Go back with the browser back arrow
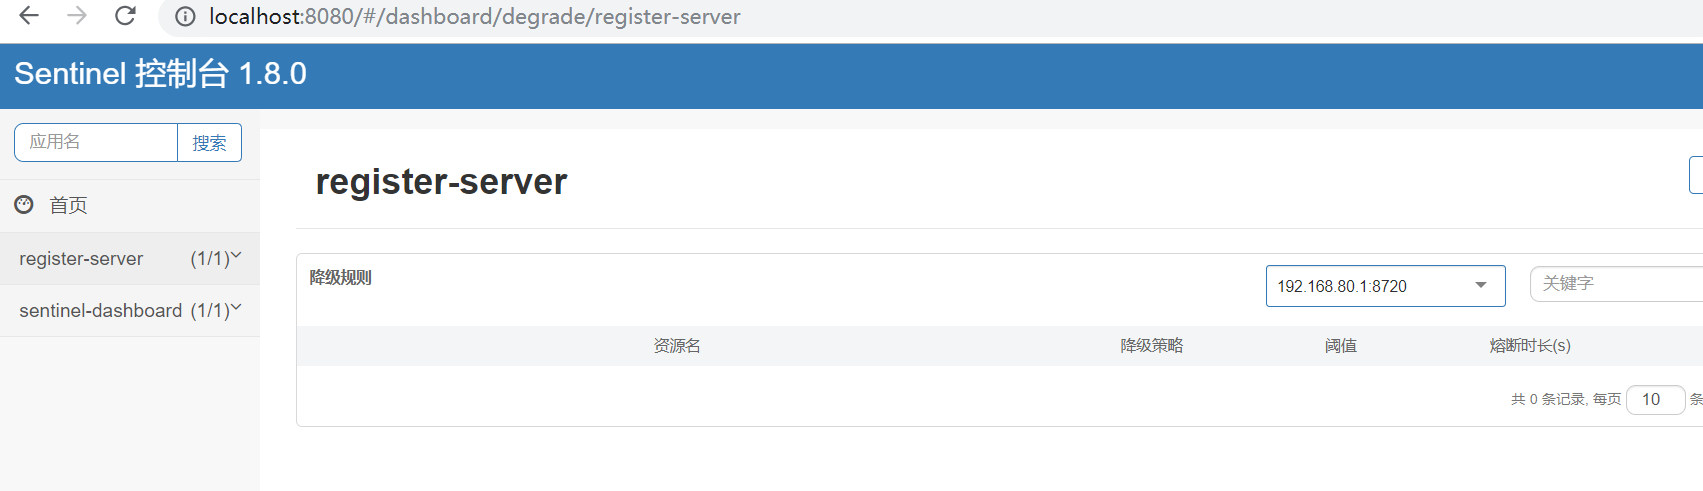The height and width of the screenshot is (491, 1703). tap(29, 16)
